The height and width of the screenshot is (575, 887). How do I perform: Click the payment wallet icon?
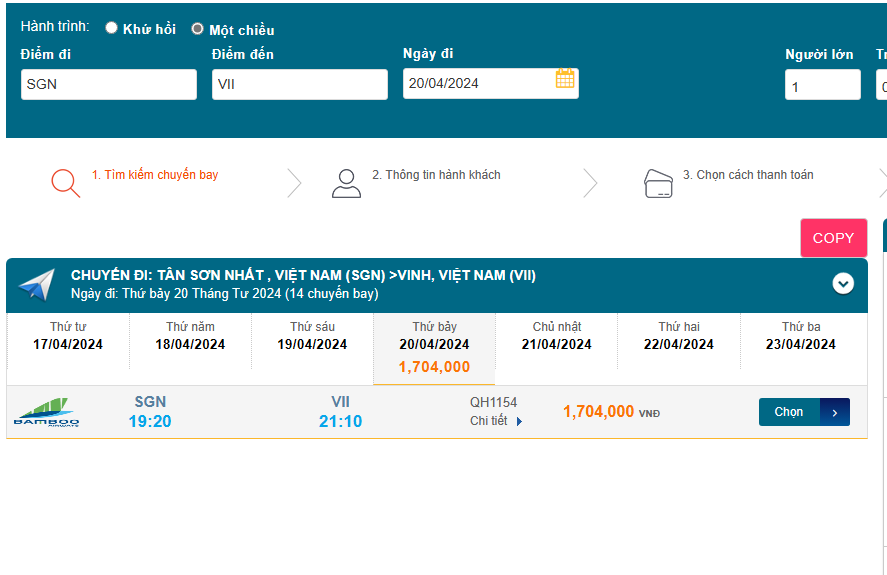pyautogui.click(x=657, y=183)
